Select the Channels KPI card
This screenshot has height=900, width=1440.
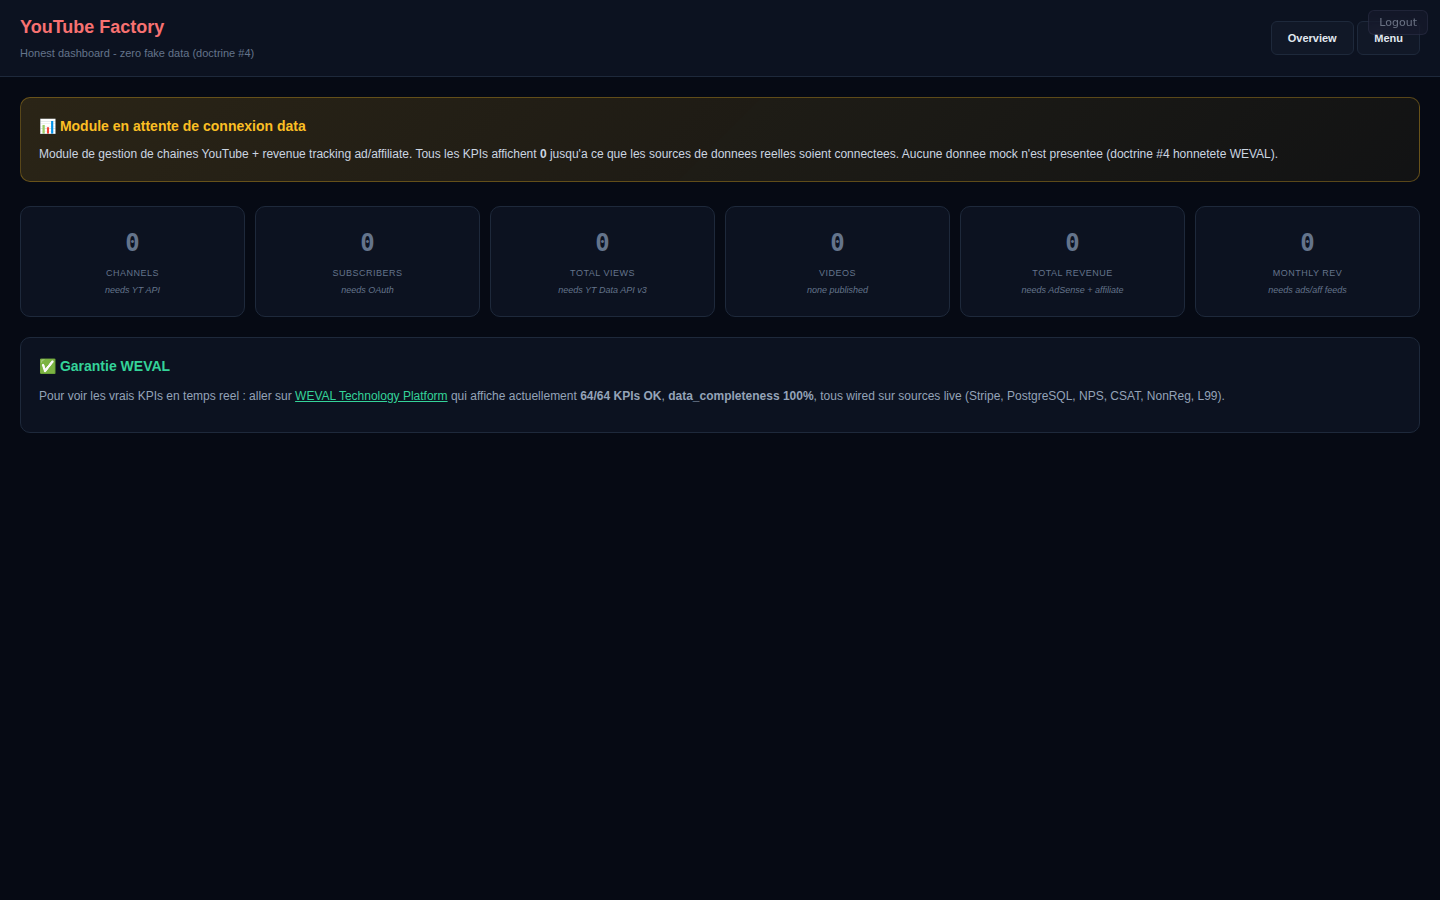point(132,262)
